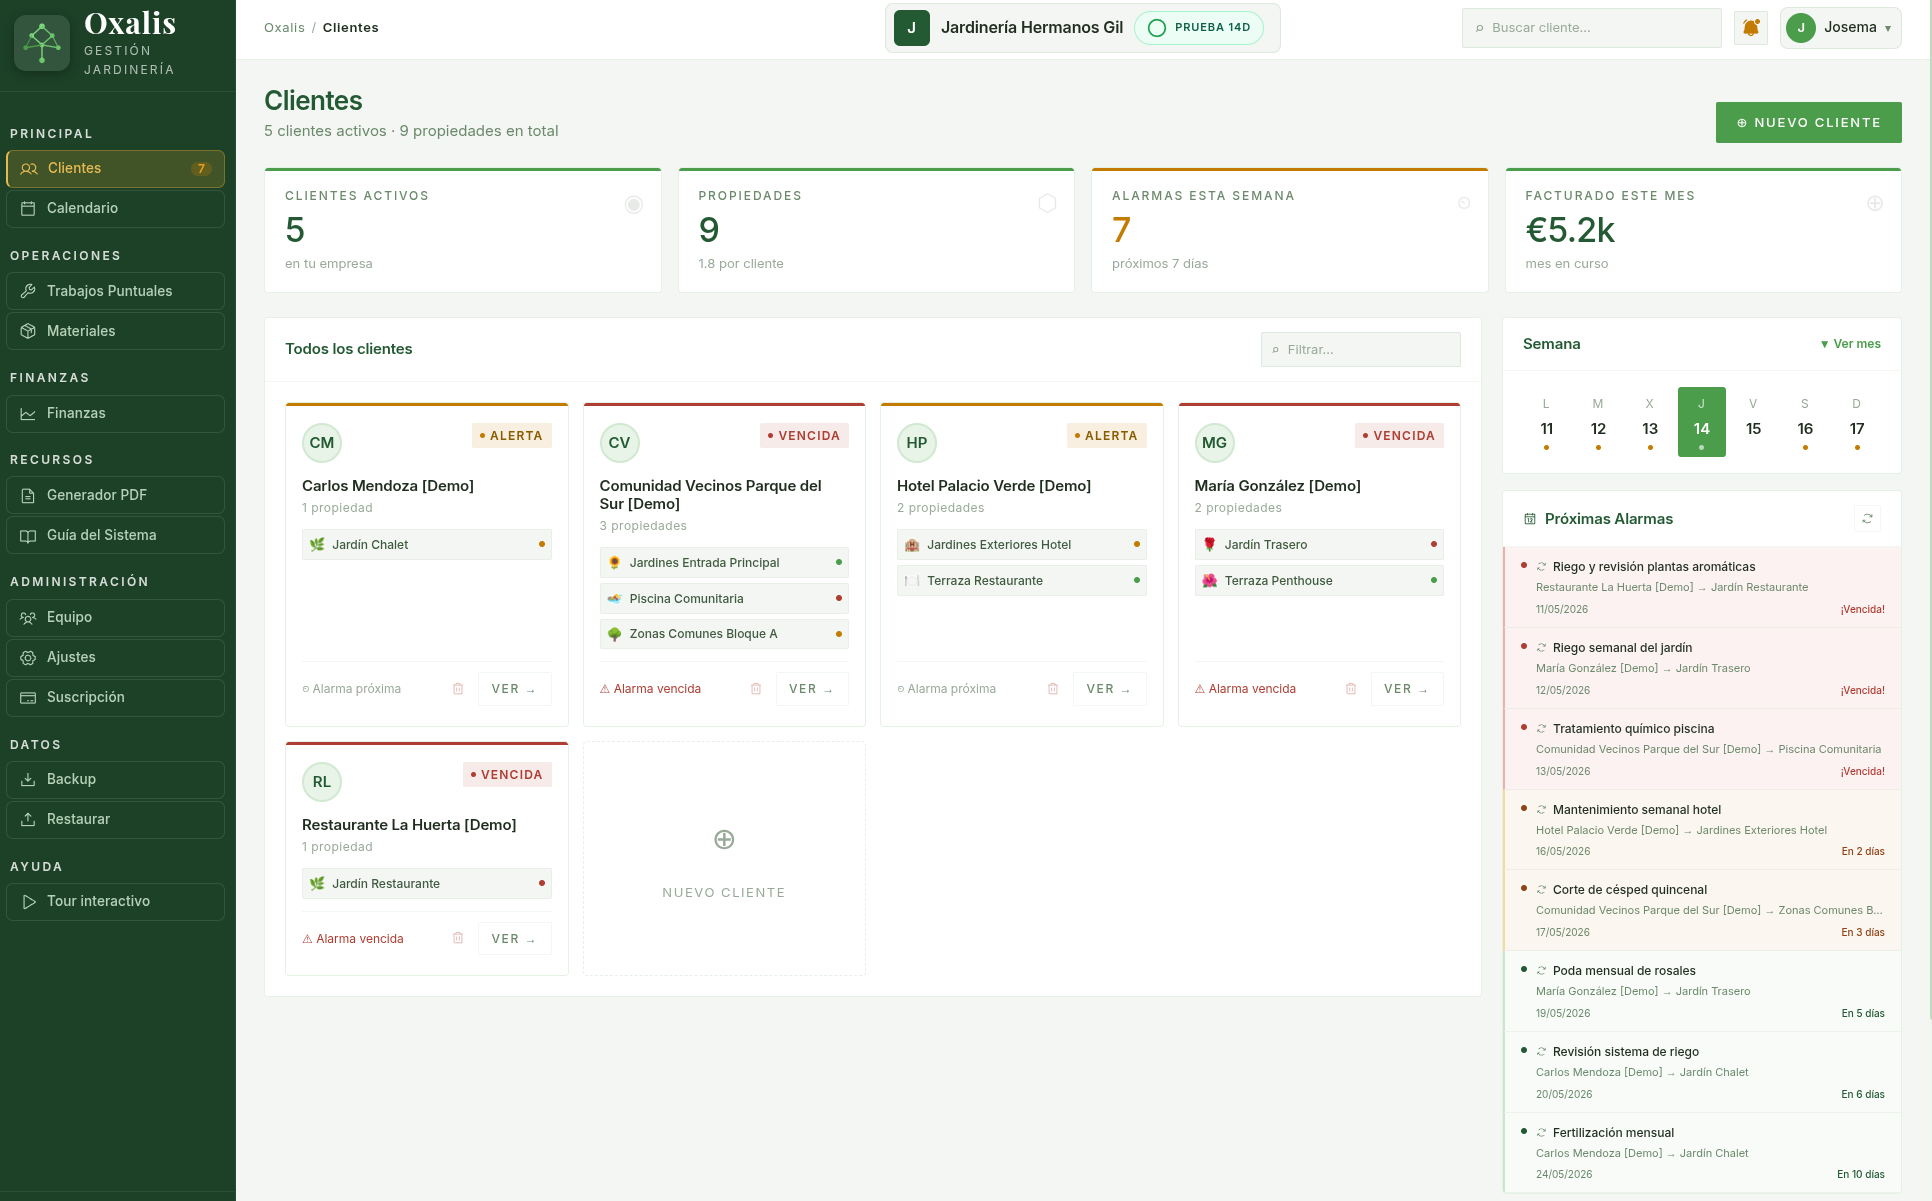Click the Buscar cliente search field
The width and height of the screenshot is (1932, 1201).
click(x=1591, y=28)
